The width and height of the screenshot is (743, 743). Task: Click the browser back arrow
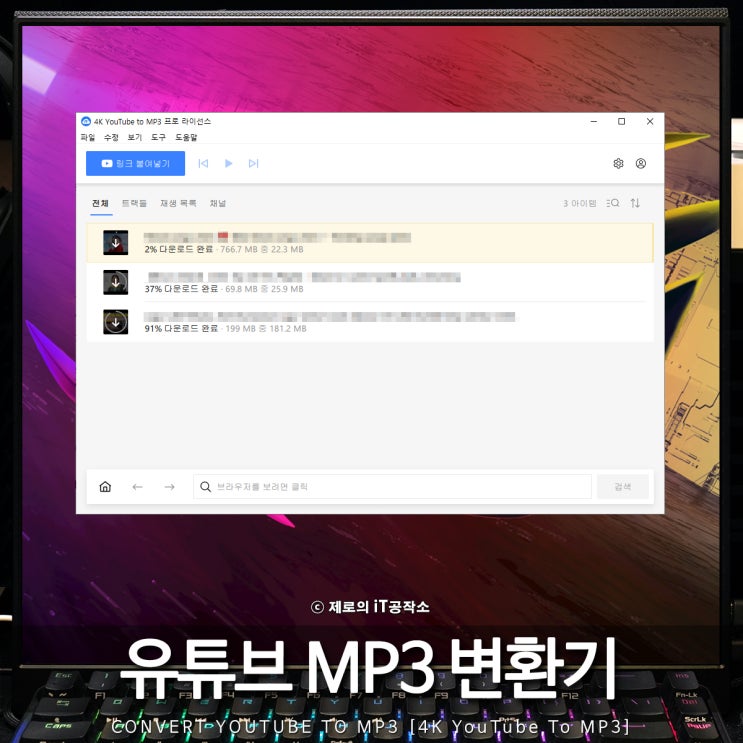pyautogui.click(x=137, y=487)
